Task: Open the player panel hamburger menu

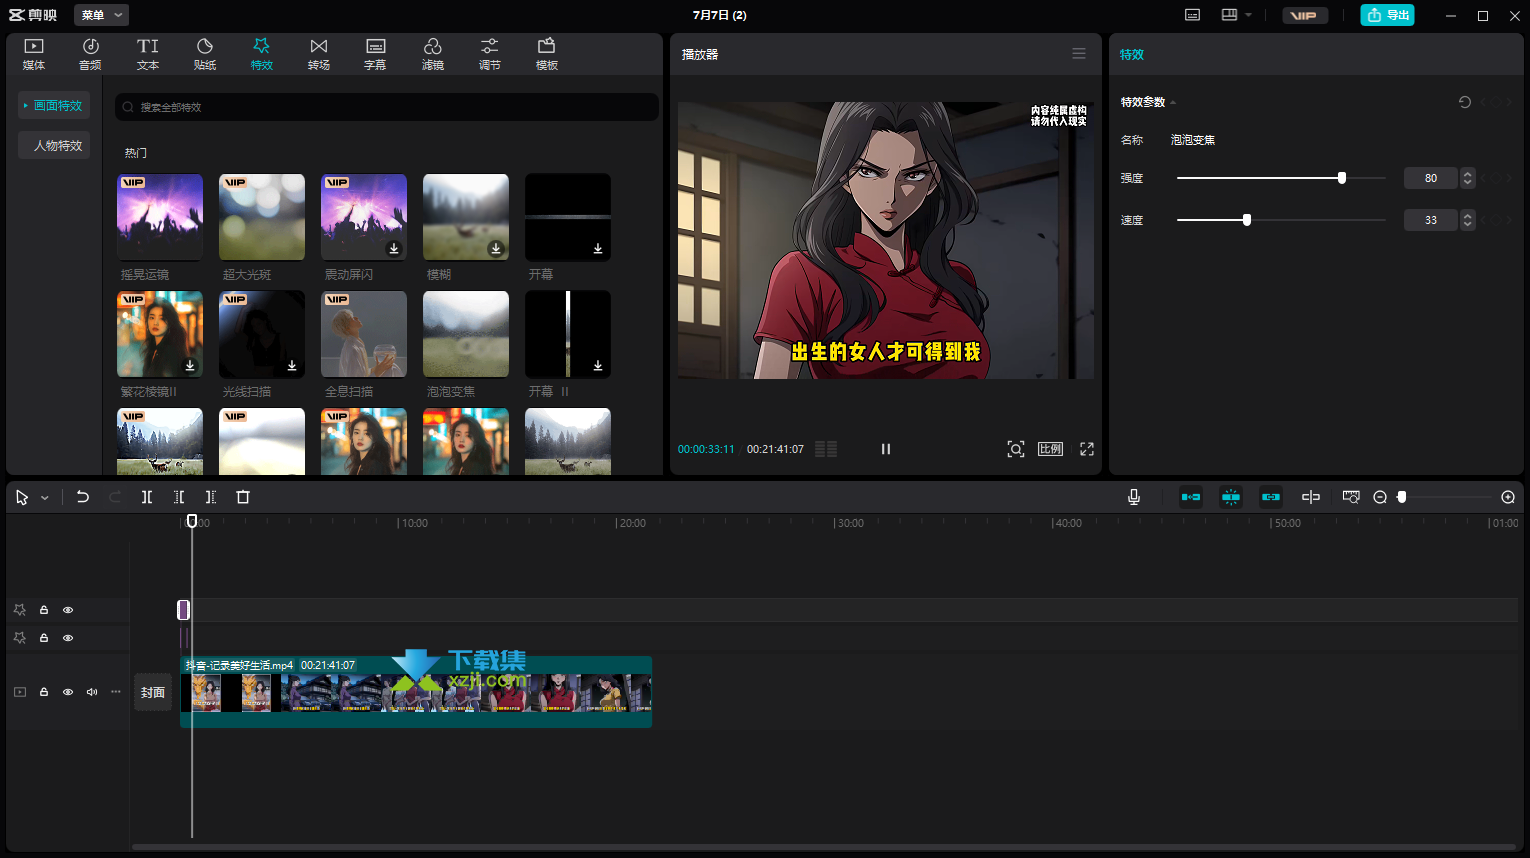Action: point(1079,54)
